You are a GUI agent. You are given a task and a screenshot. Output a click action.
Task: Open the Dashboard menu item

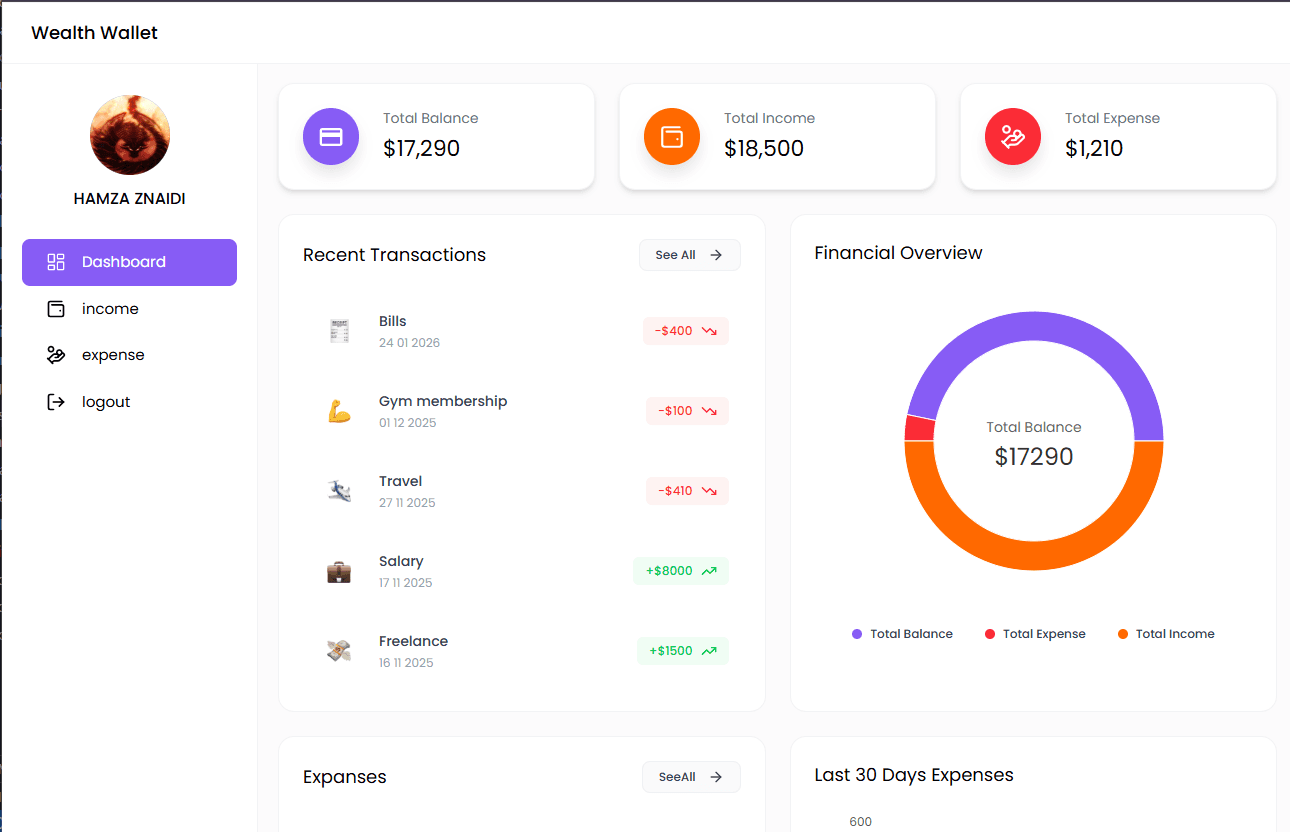pyautogui.click(x=129, y=262)
